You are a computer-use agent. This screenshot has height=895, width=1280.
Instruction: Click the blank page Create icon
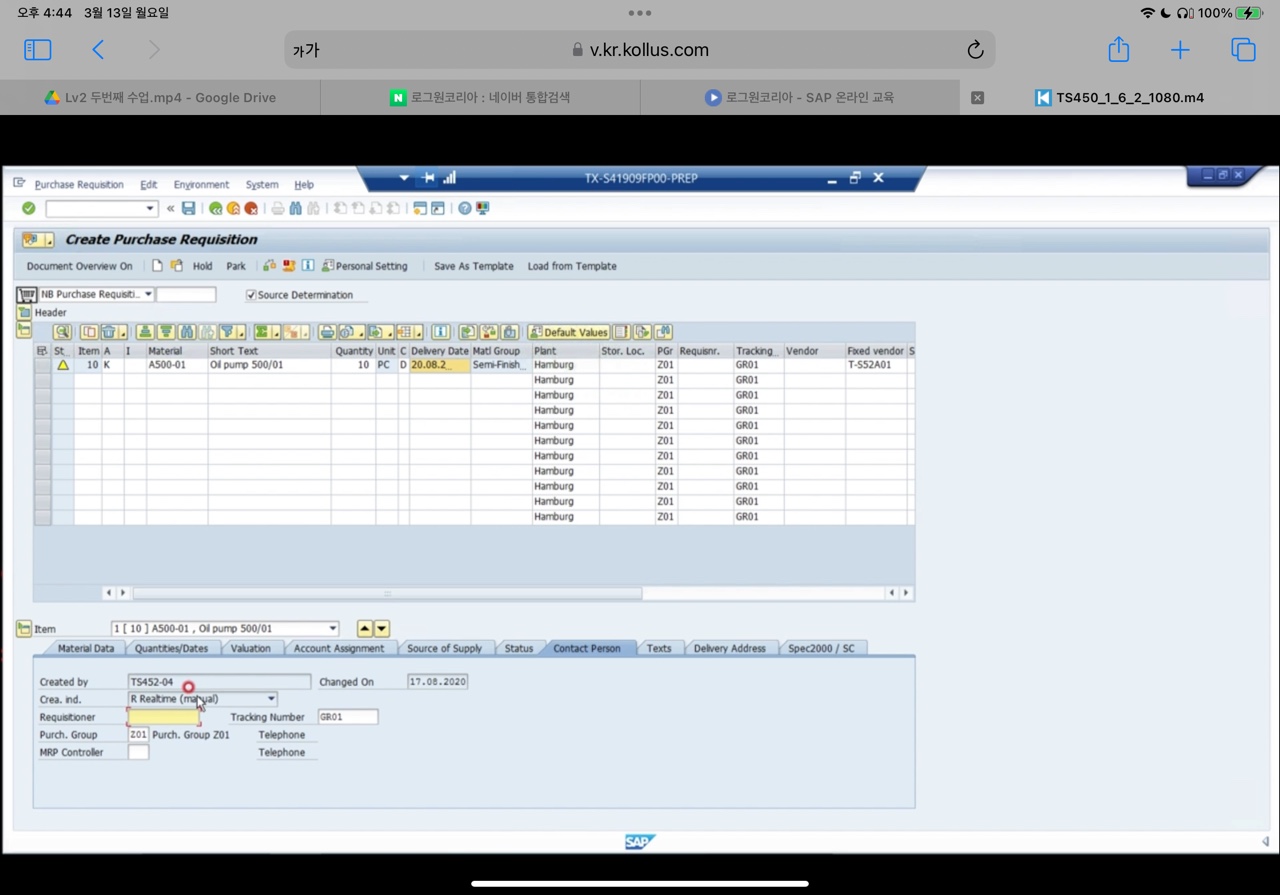[157, 266]
